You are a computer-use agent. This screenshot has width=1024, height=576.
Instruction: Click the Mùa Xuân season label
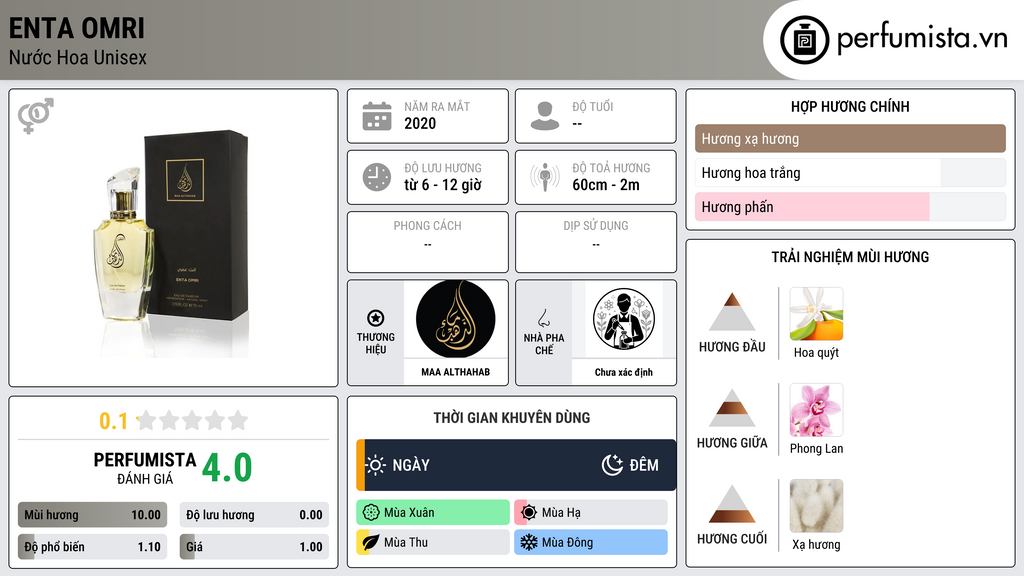click(x=409, y=513)
